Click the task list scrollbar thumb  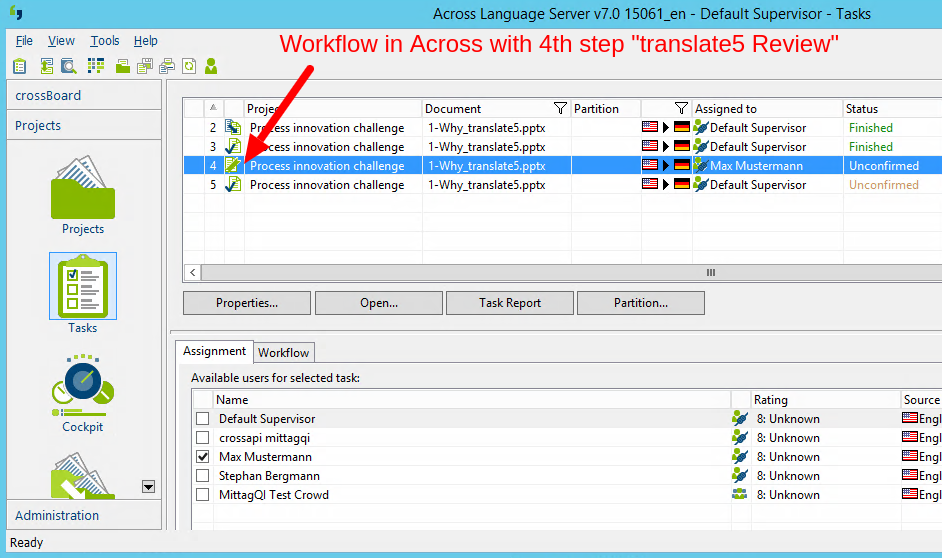[710, 272]
